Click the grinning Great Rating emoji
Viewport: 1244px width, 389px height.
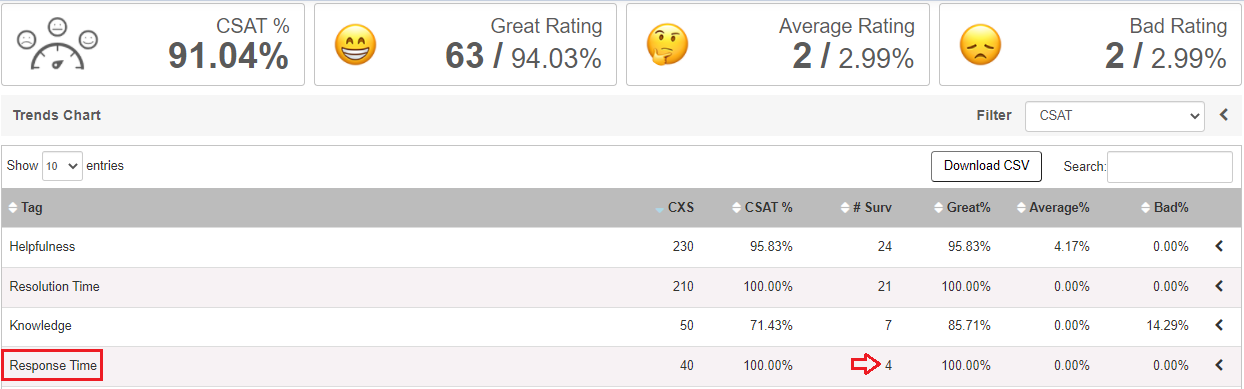(x=354, y=45)
